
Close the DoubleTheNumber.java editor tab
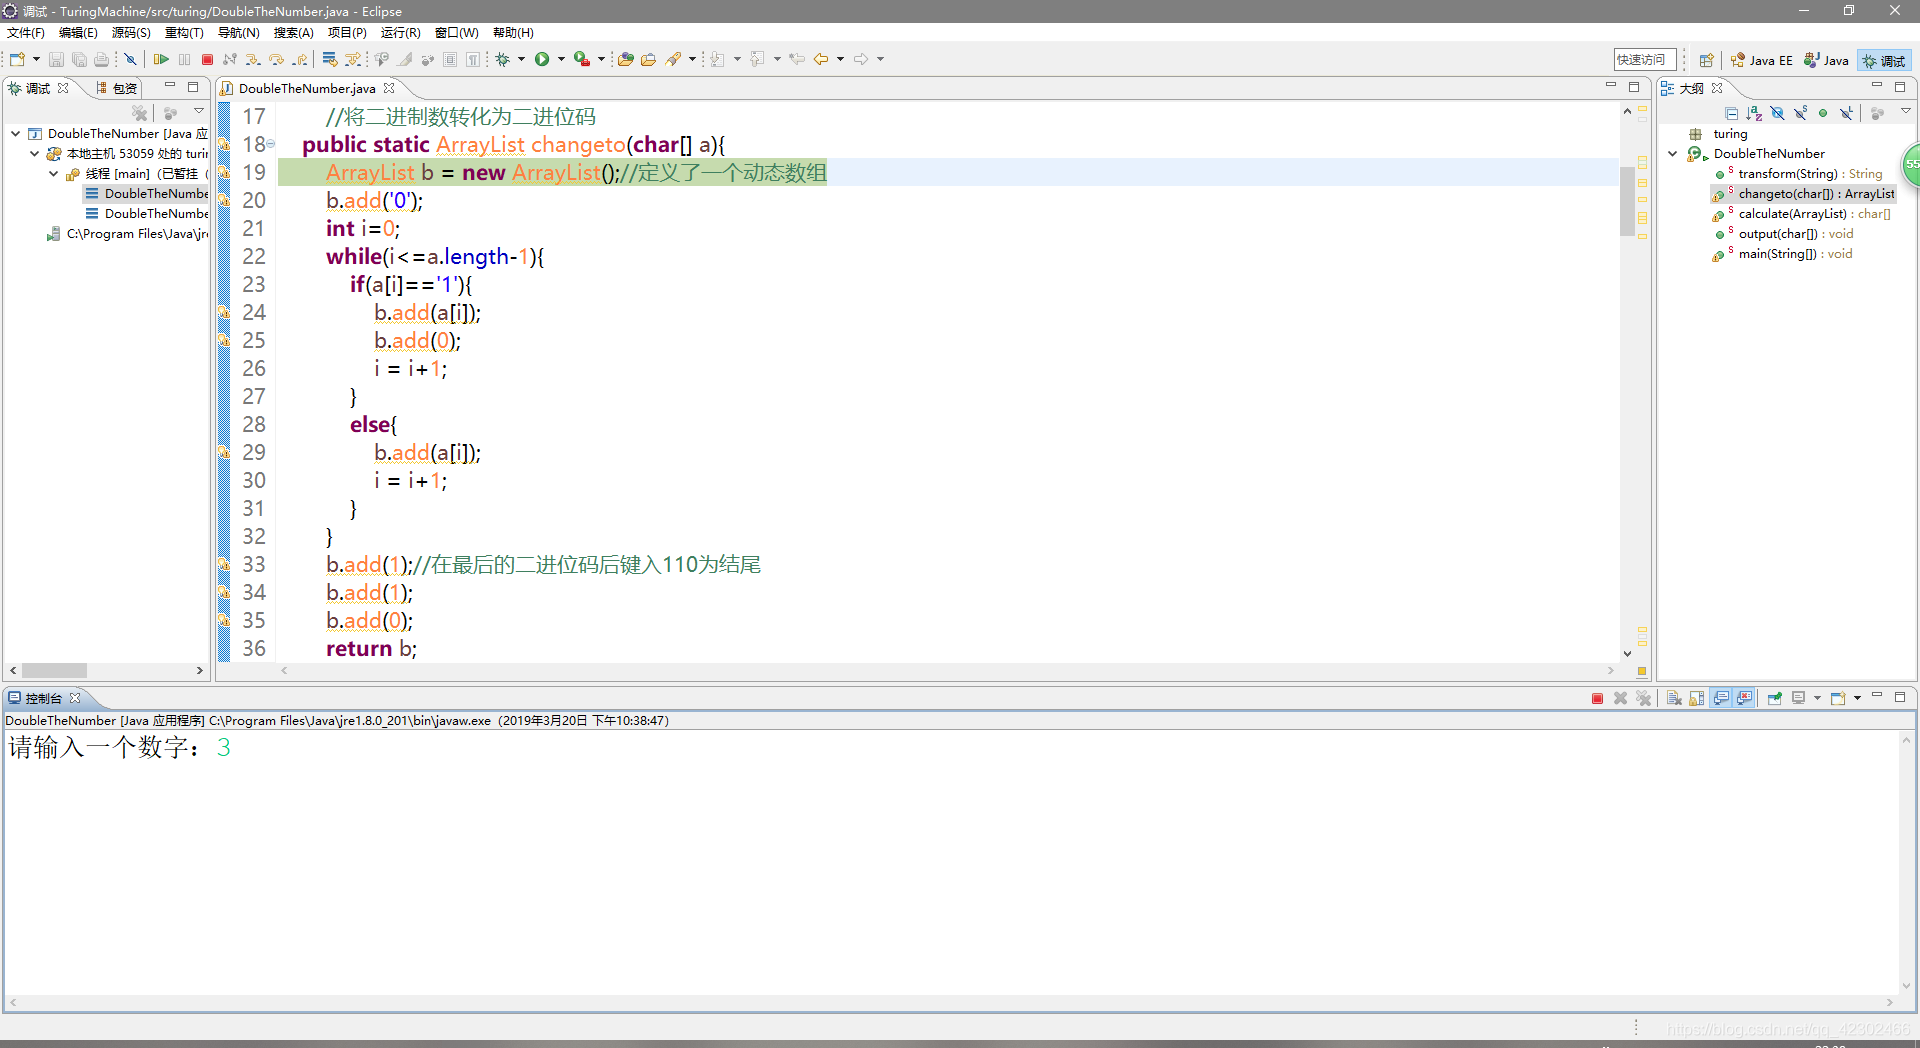pos(390,89)
